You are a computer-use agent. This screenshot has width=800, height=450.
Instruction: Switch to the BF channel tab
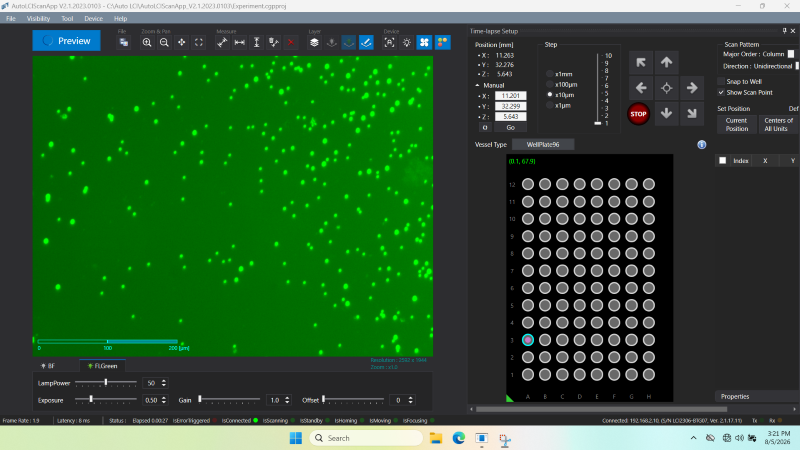48,366
